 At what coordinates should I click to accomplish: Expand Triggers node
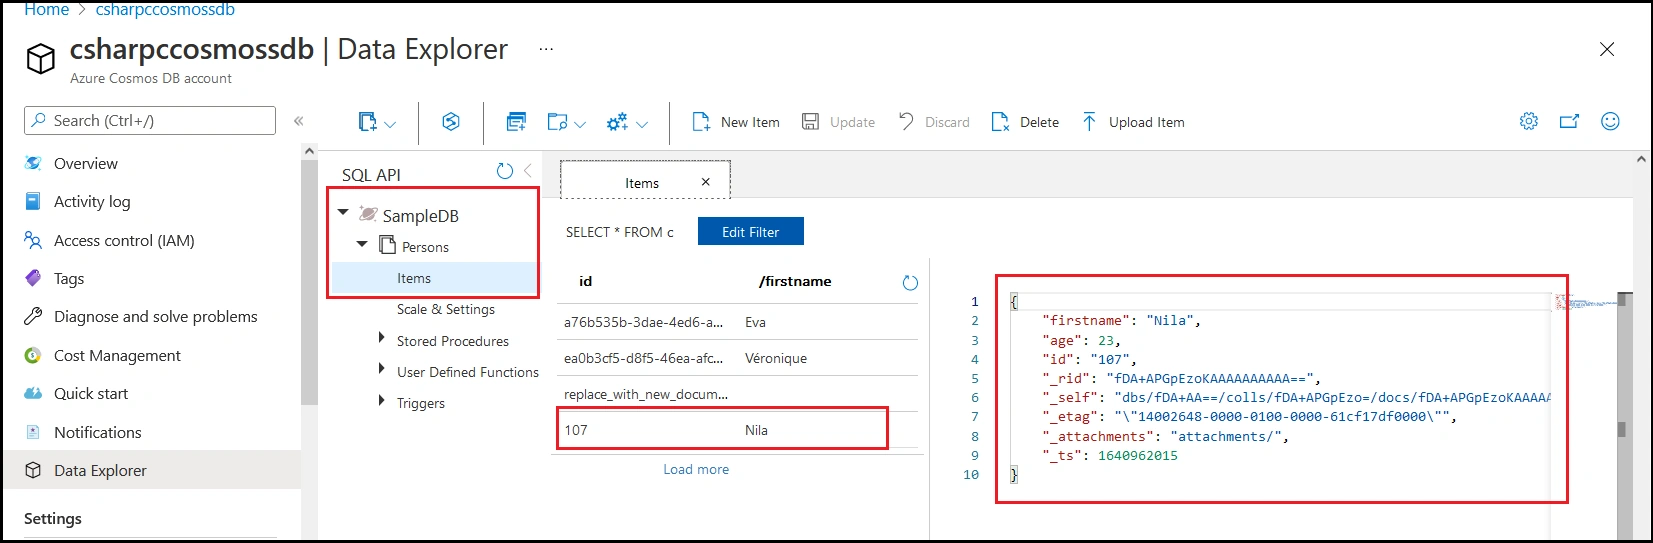[381, 400]
